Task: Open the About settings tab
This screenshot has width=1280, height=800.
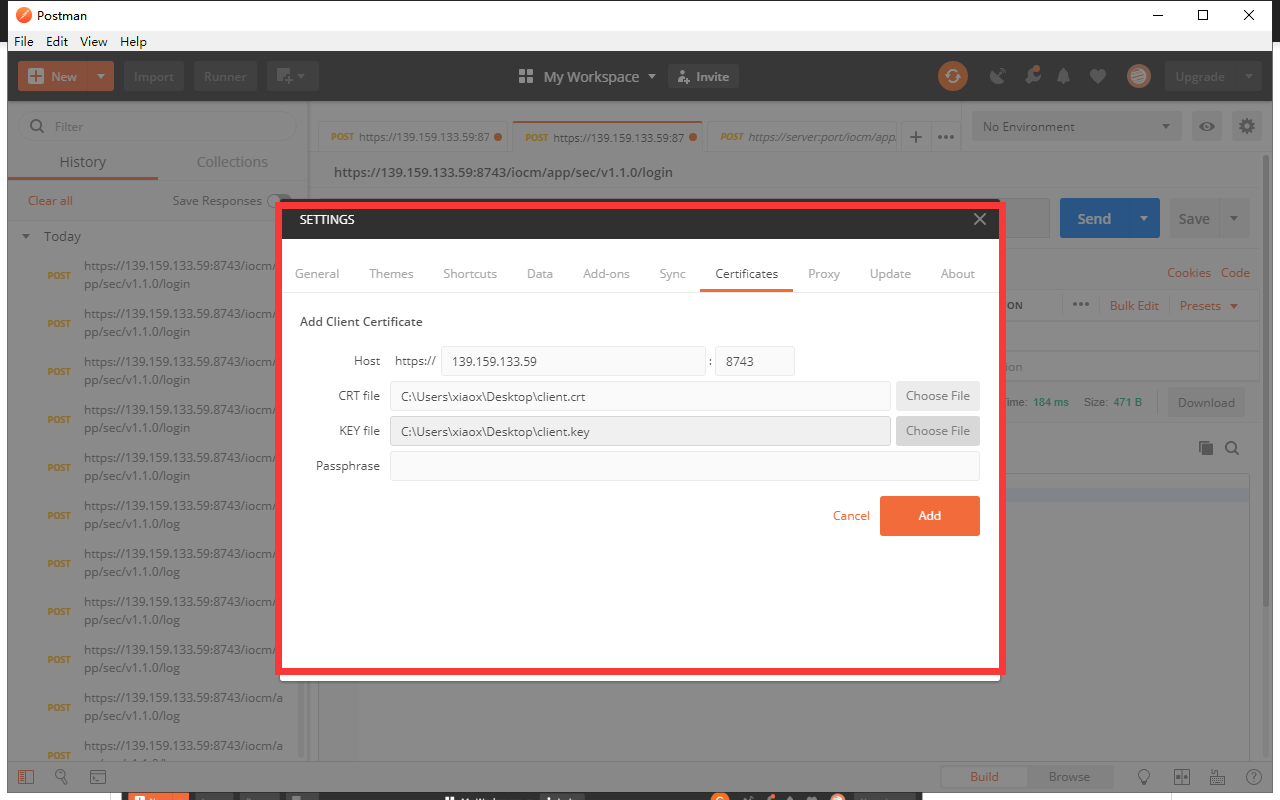Action: point(958,274)
